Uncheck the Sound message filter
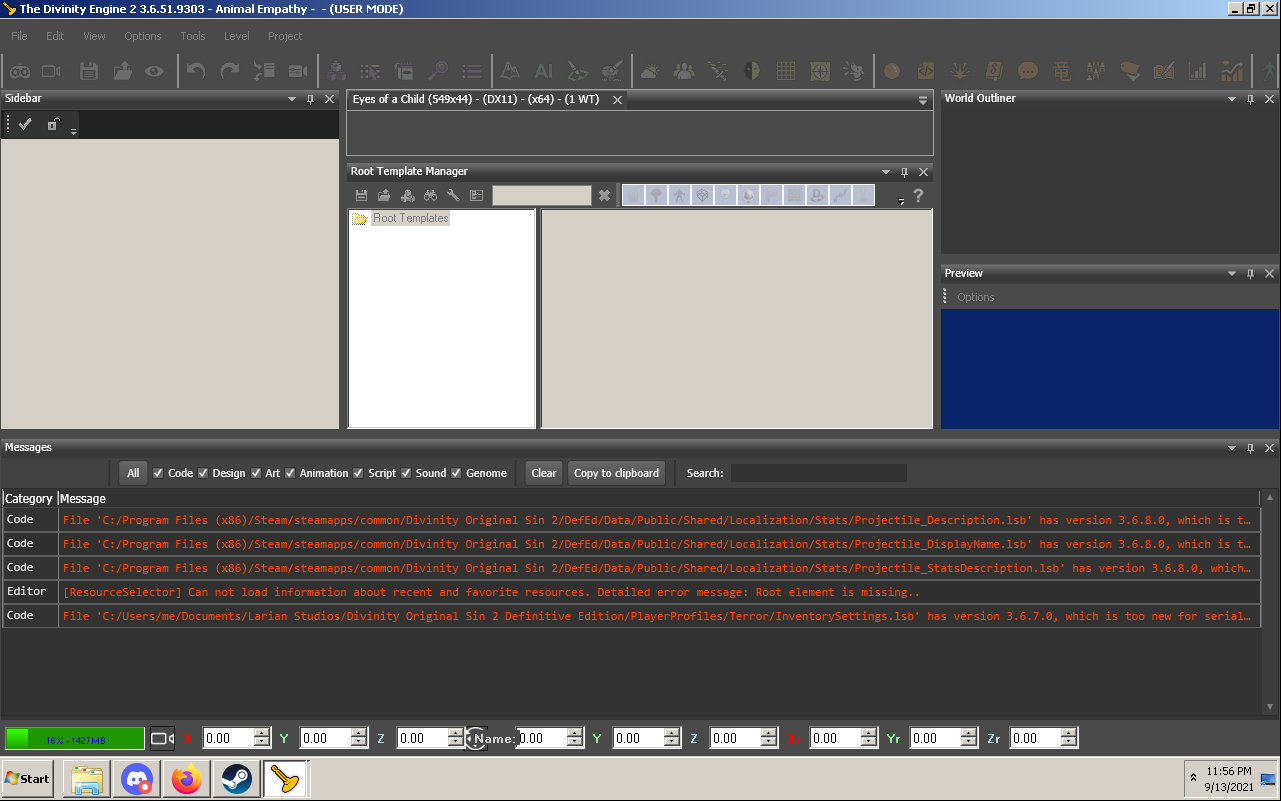 click(407, 473)
